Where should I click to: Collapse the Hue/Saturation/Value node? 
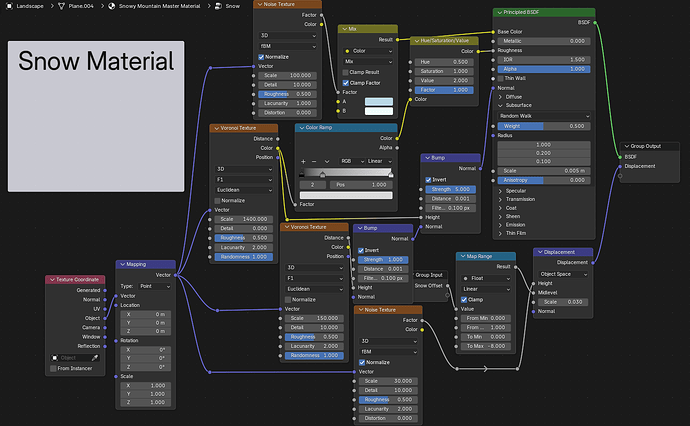pos(416,41)
